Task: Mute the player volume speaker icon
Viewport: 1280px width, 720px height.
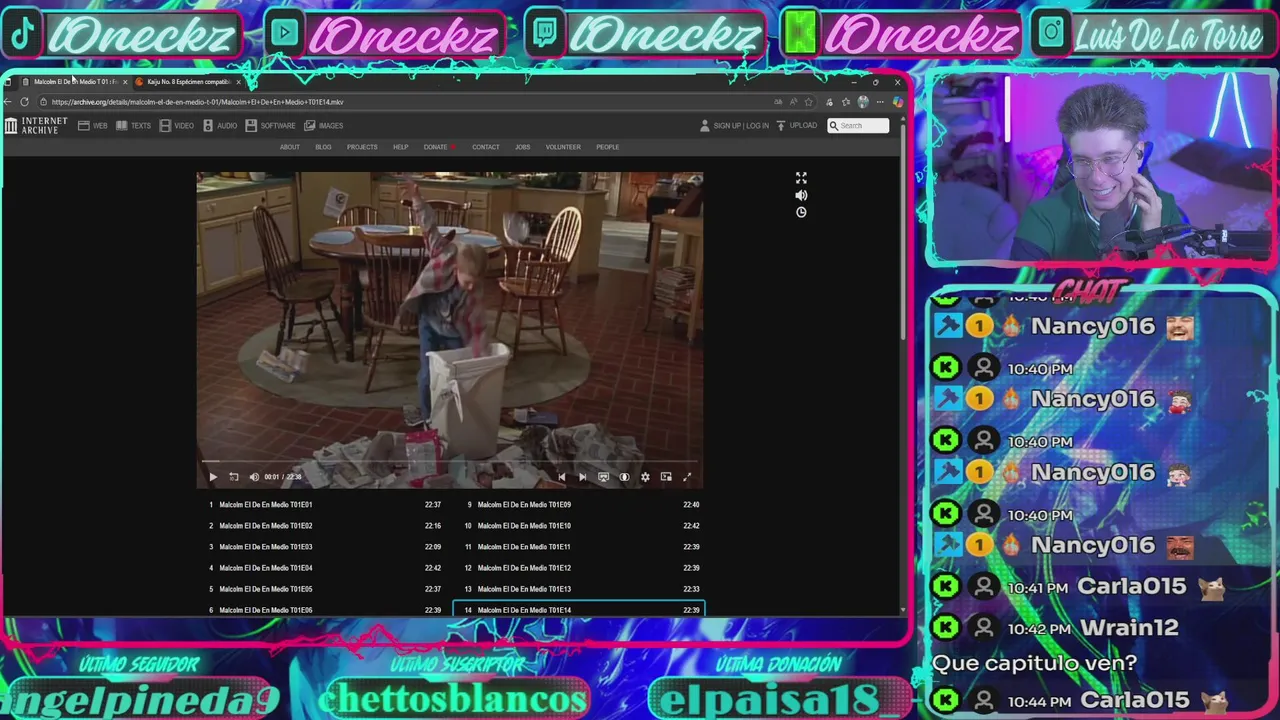Action: 254,477
